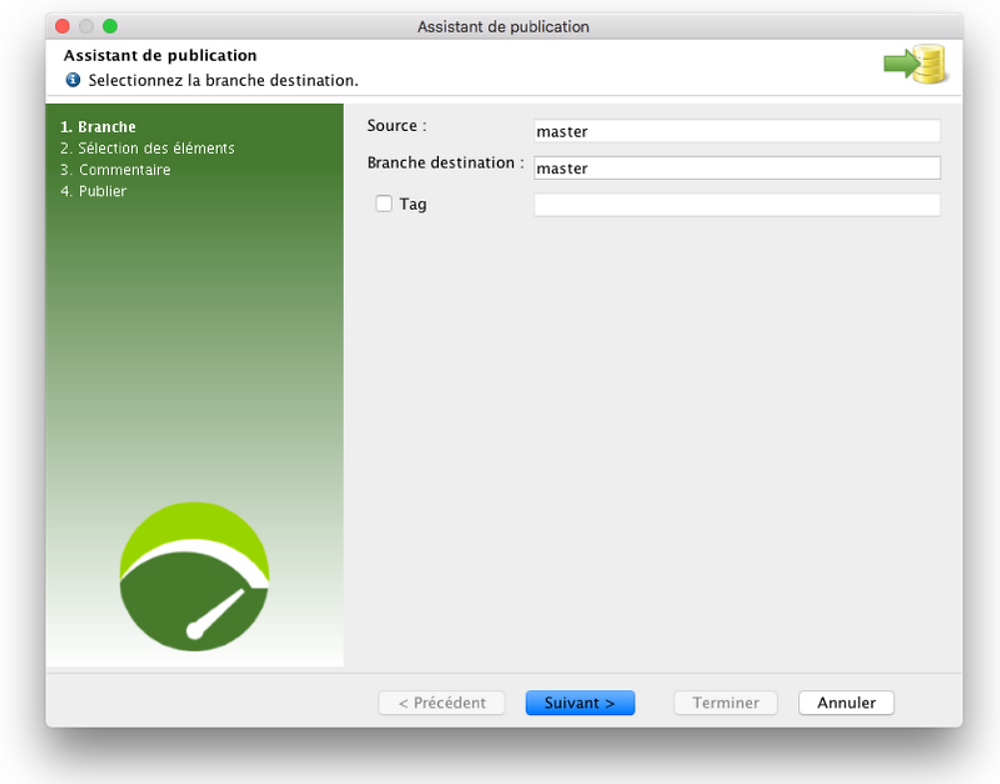Viewport: 1000px width, 784px height.
Task: Click the empty Tag text field
Action: click(x=737, y=205)
